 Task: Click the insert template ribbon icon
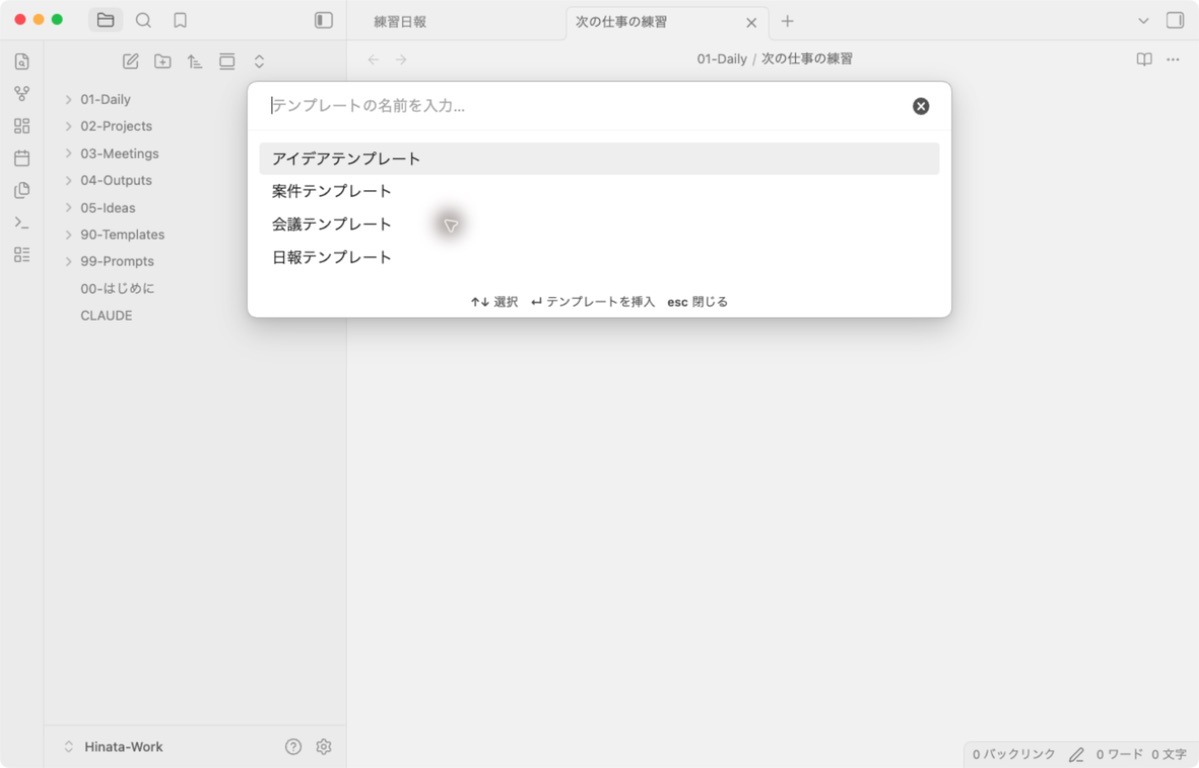(x=22, y=190)
